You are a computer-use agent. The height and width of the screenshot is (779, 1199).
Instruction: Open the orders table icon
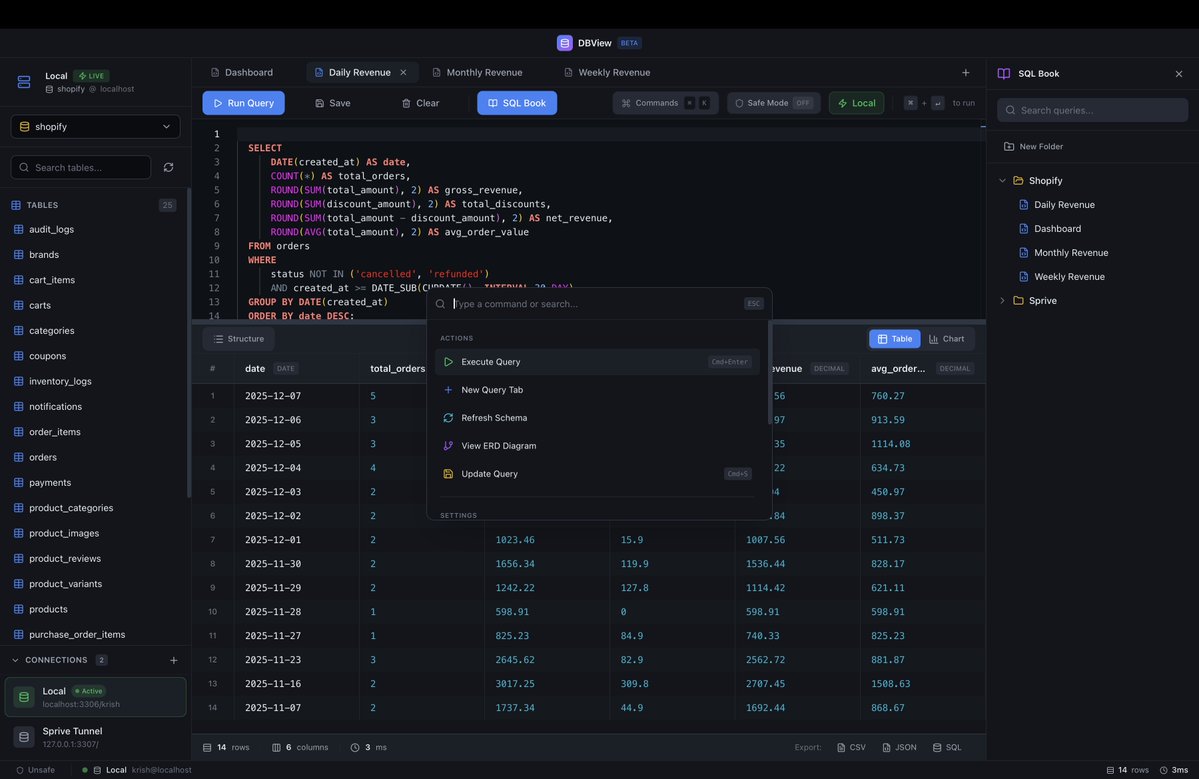click(x=16, y=456)
